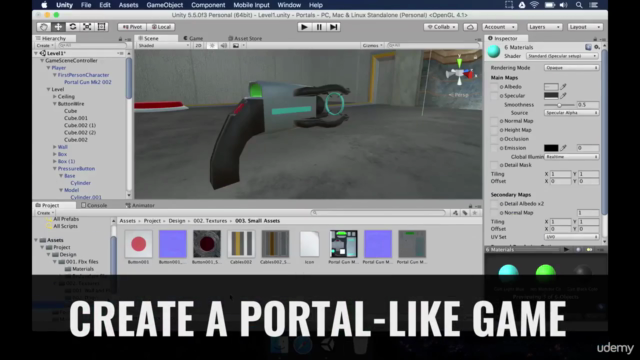
Task: Pick Specular color with eyedropper
Action: [x=564, y=96]
